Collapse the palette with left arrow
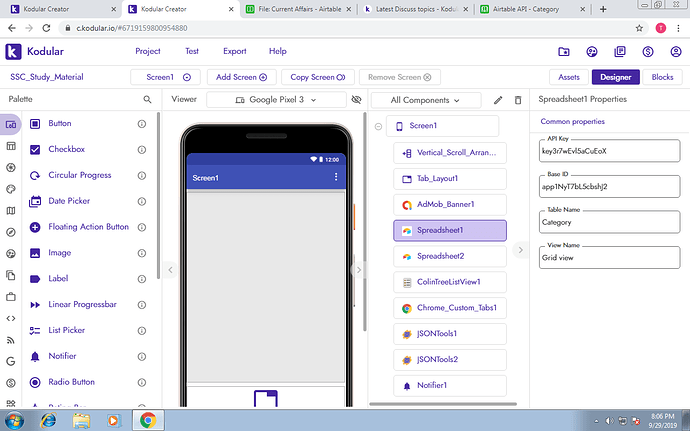 (171, 270)
